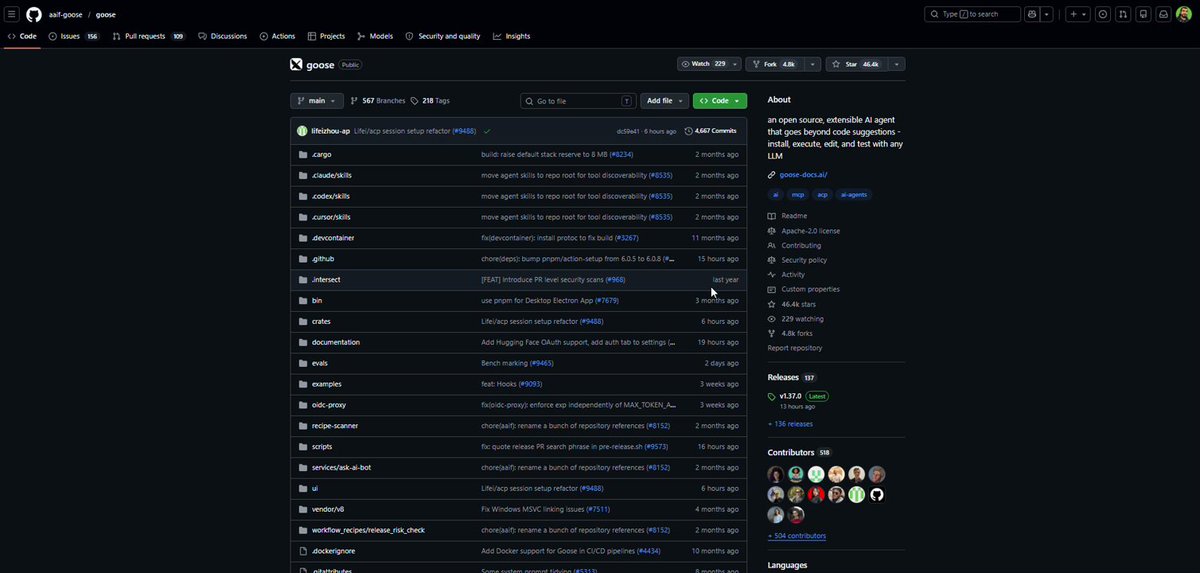Open the Readme link in About
Screen dimensions: 1200x573
tap(794, 216)
